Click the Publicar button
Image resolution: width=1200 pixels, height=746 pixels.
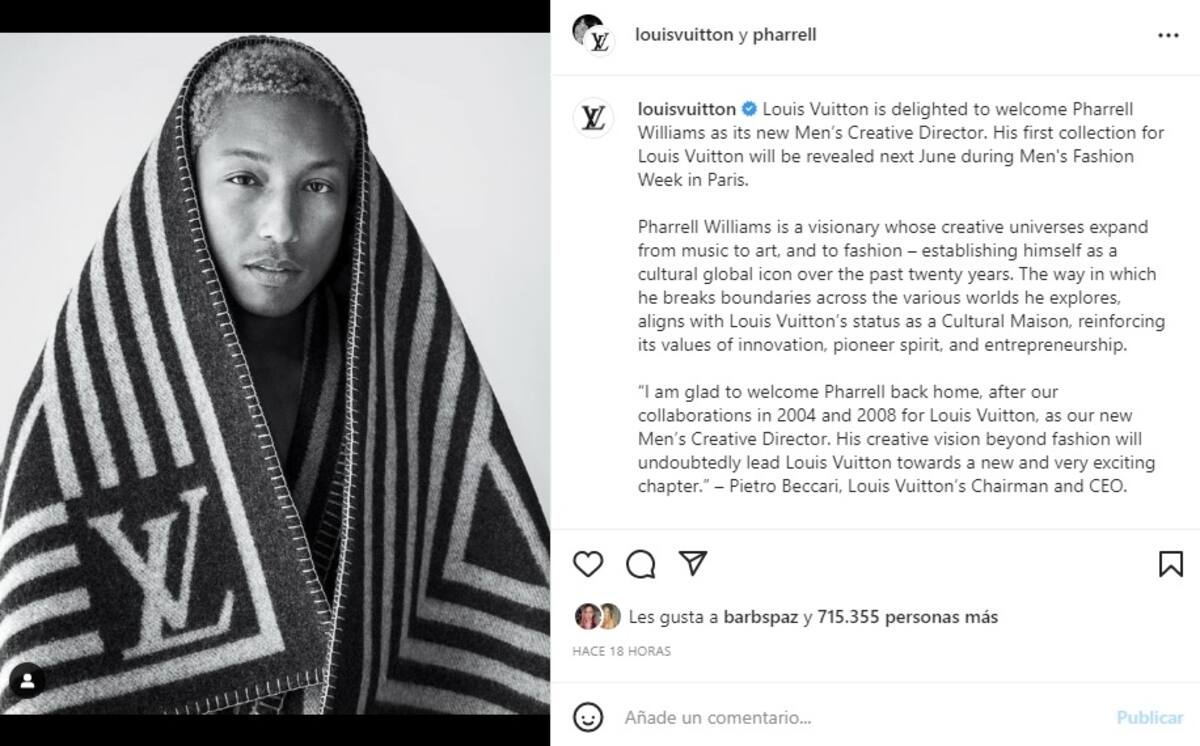[x=1150, y=717]
